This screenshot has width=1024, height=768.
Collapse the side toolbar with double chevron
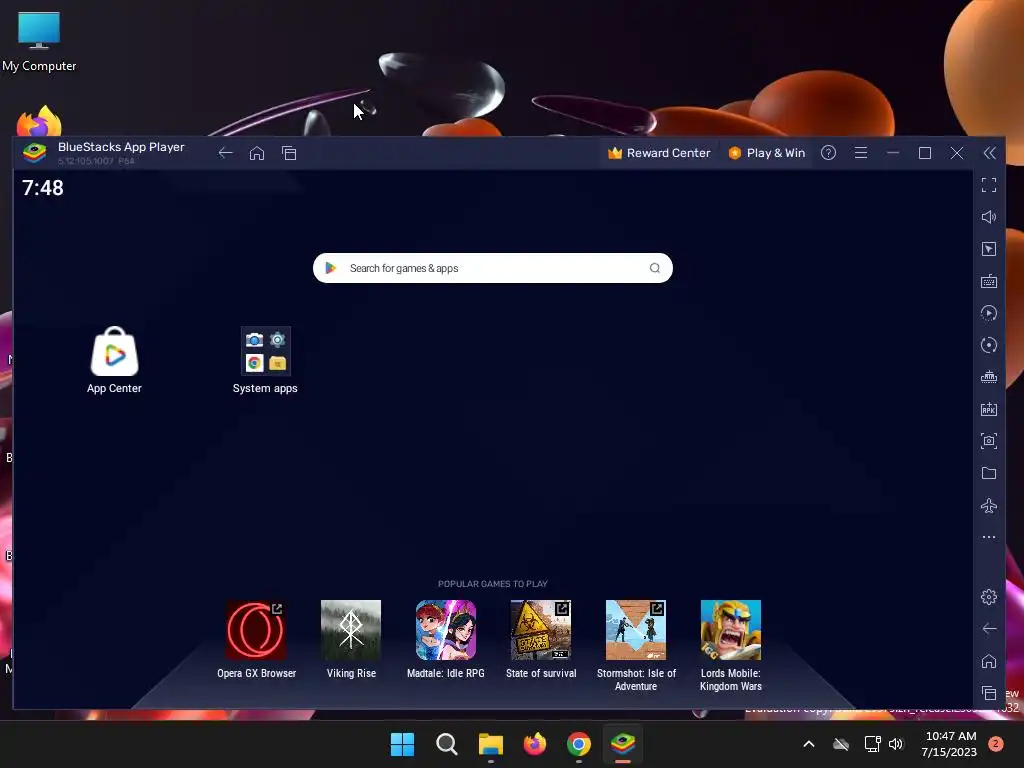point(989,153)
